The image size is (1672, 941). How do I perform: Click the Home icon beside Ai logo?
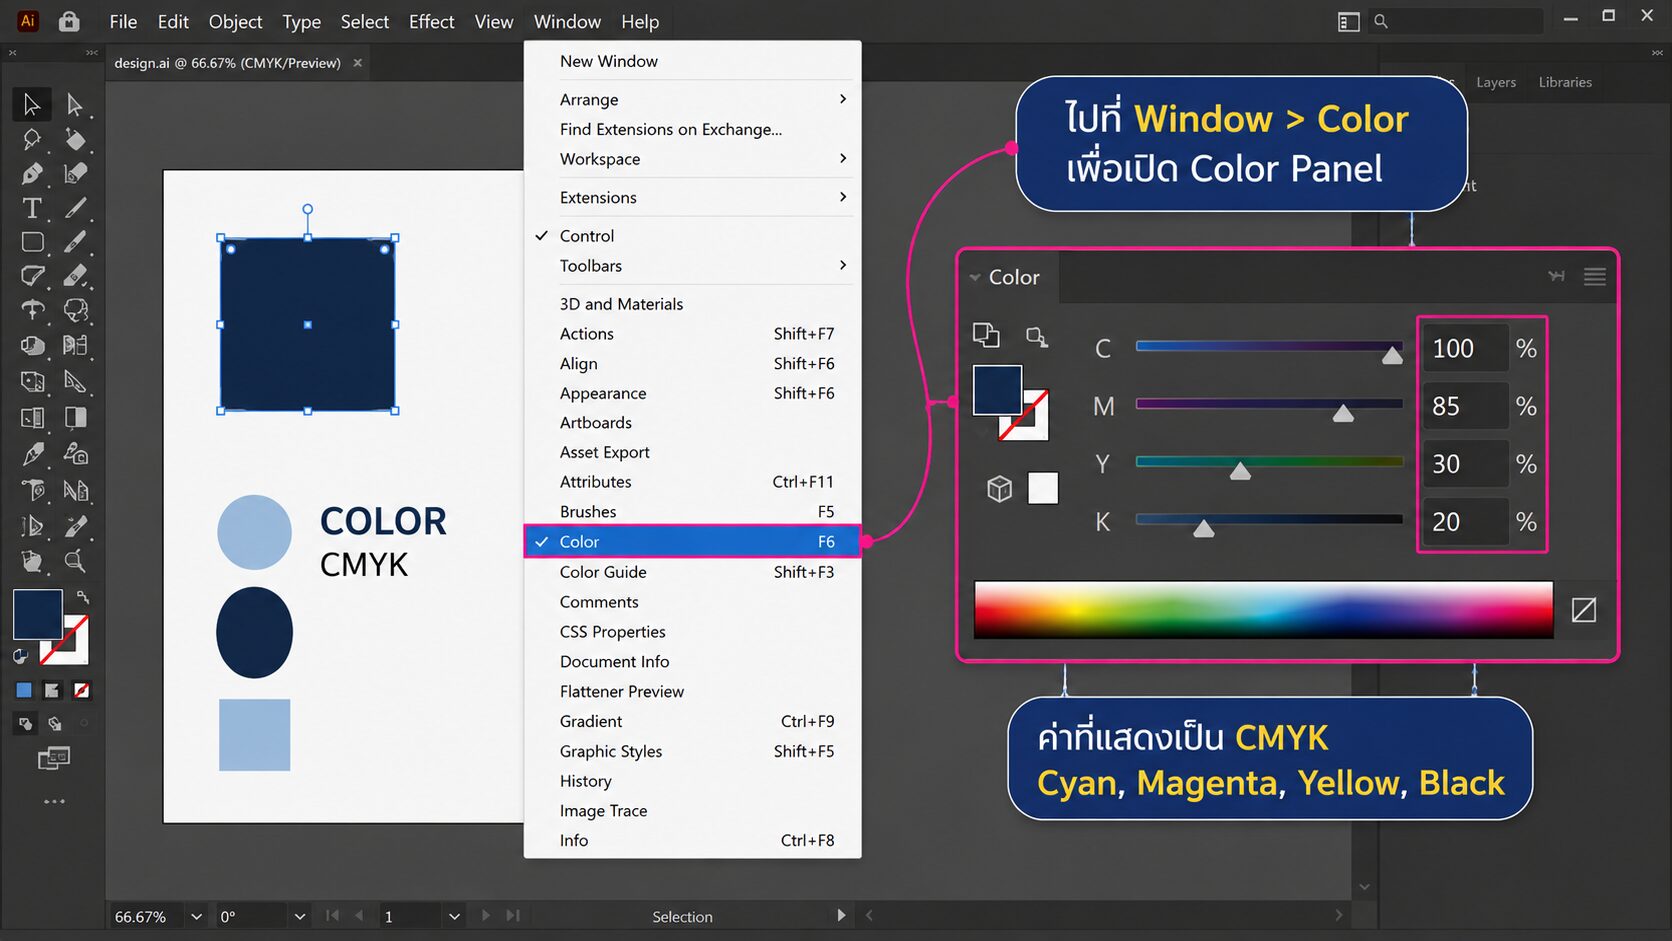pos(69,21)
